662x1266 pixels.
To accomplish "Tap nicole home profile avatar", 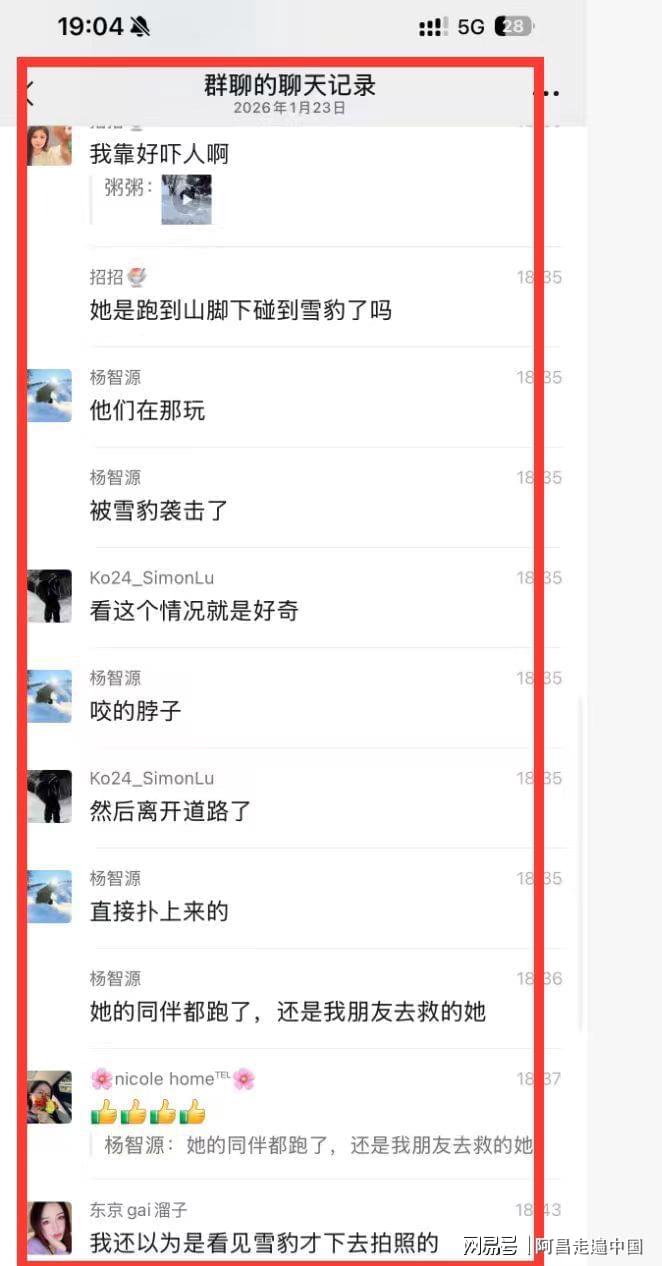I will click(x=49, y=1097).
